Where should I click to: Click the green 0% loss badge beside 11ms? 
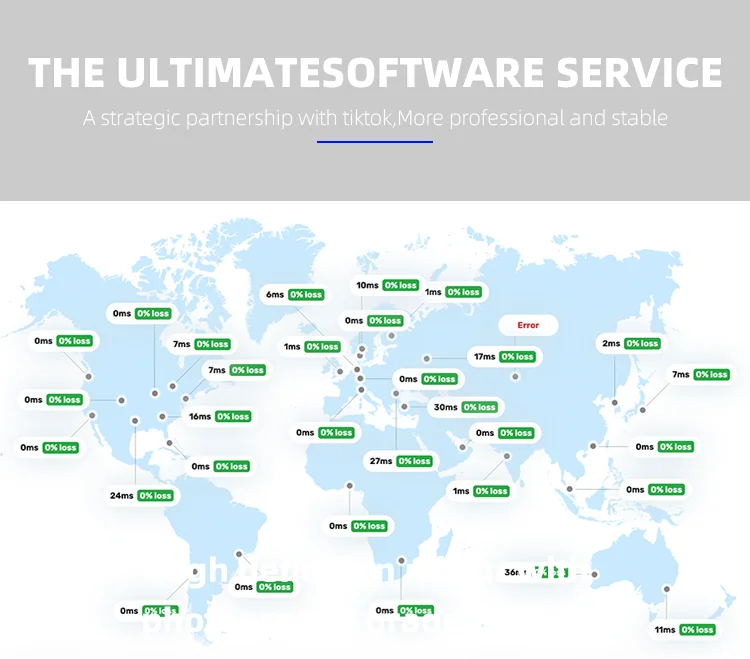coord(697,630)
